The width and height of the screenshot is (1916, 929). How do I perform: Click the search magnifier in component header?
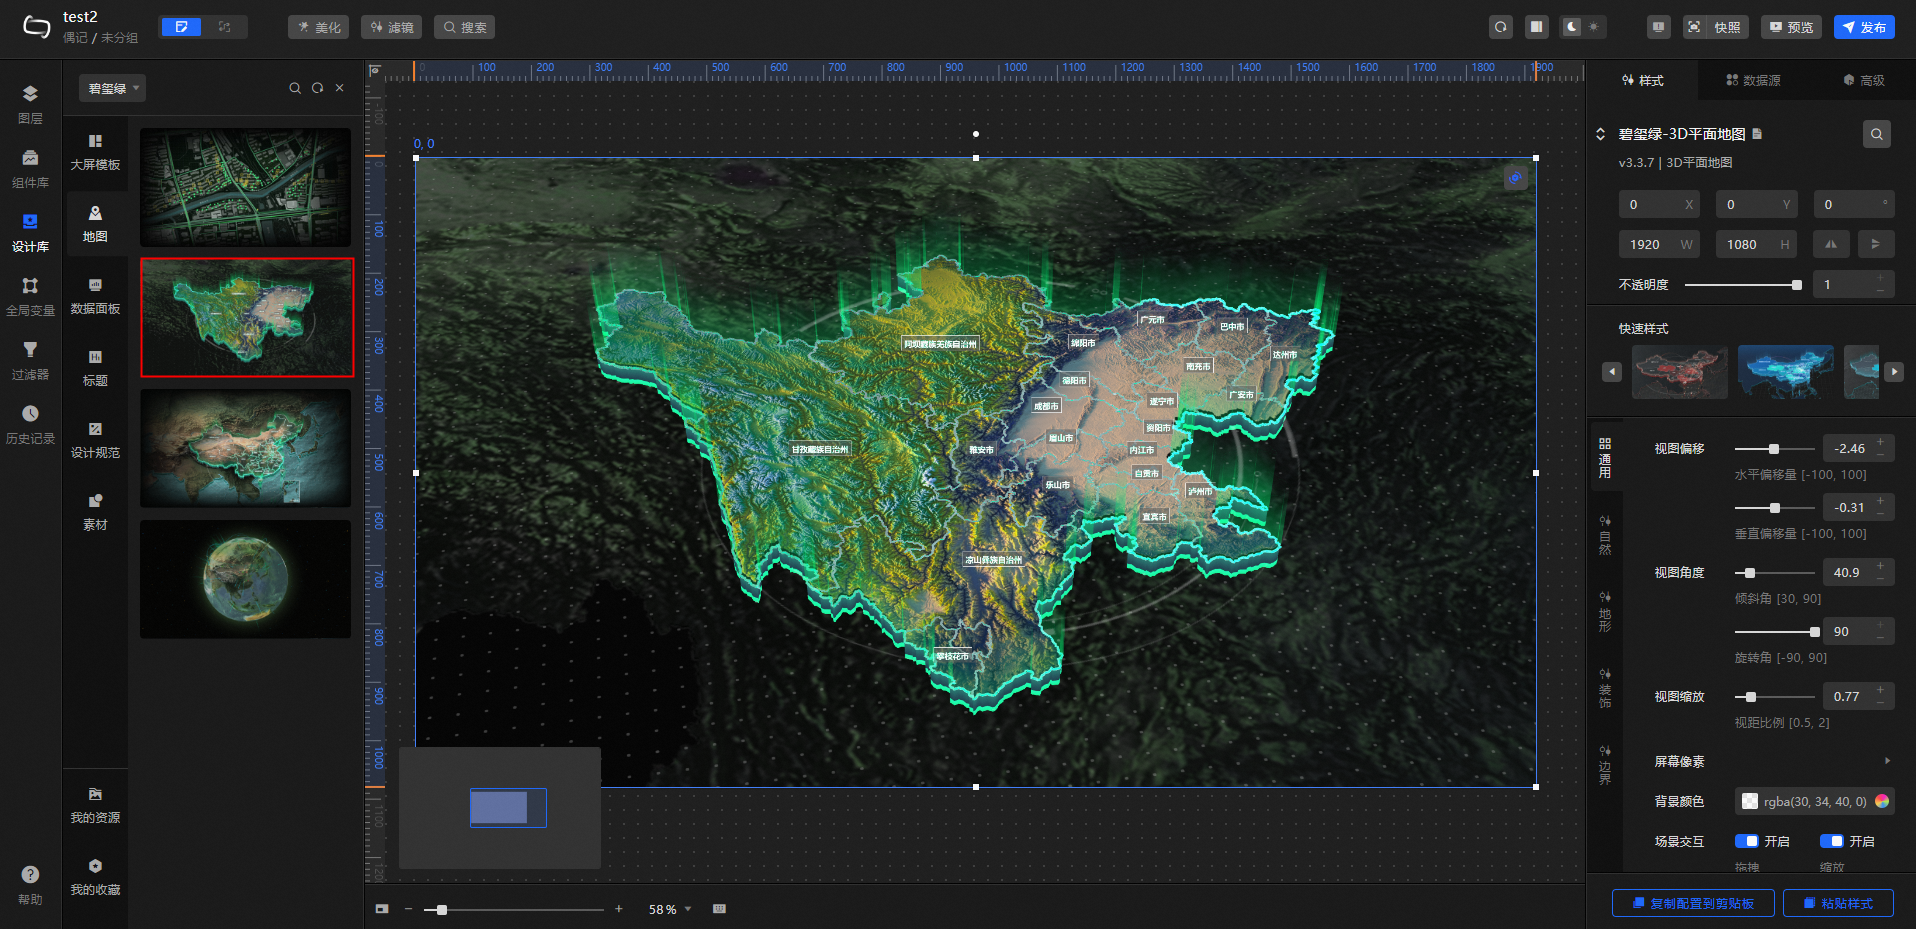[x=1876, y=134]
